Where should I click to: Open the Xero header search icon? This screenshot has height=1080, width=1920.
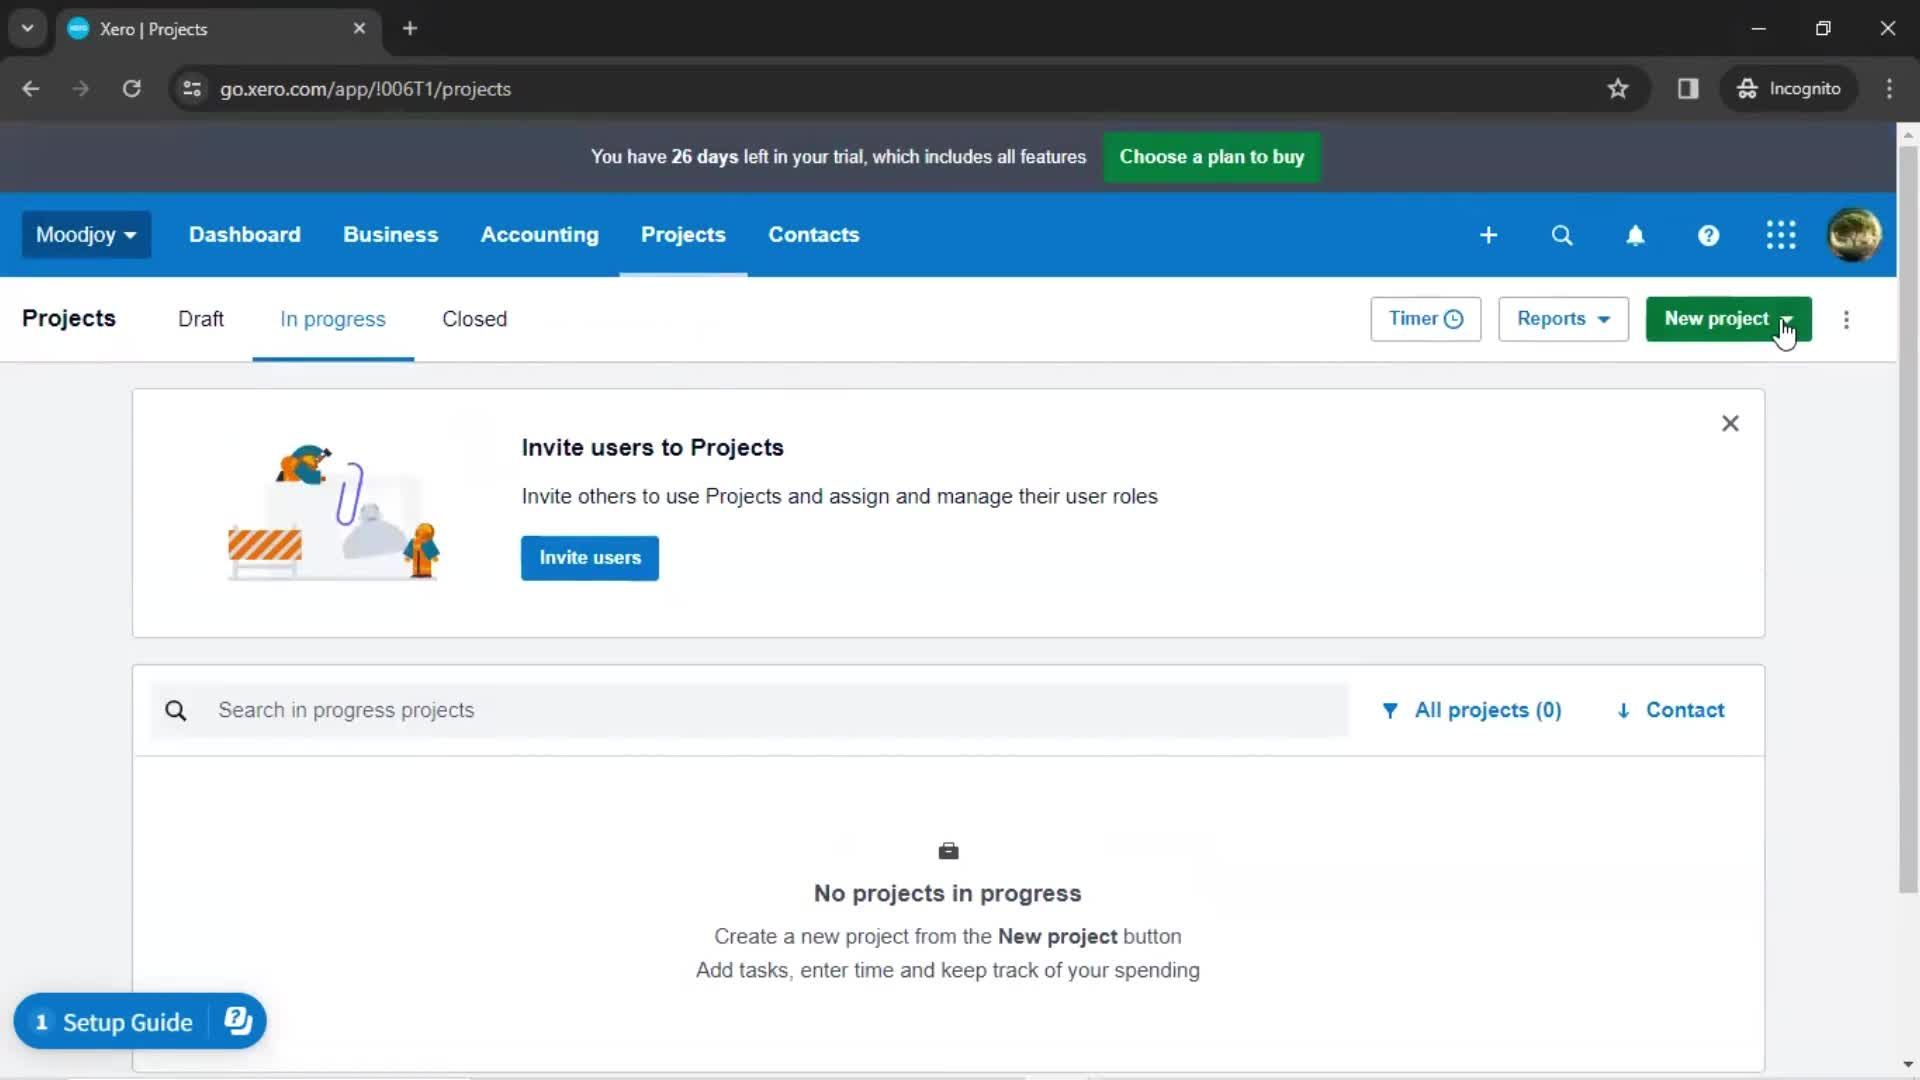[1562, 235]
